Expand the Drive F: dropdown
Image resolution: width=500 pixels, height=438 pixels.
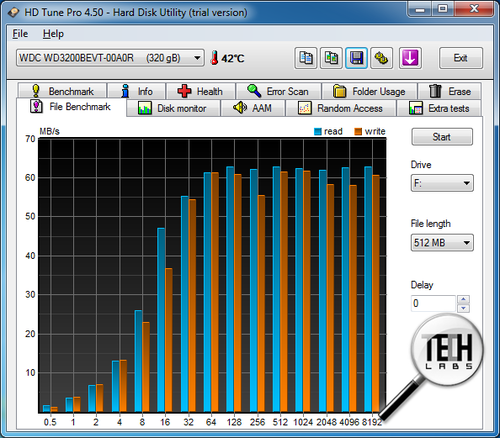(x=442, y=183)
